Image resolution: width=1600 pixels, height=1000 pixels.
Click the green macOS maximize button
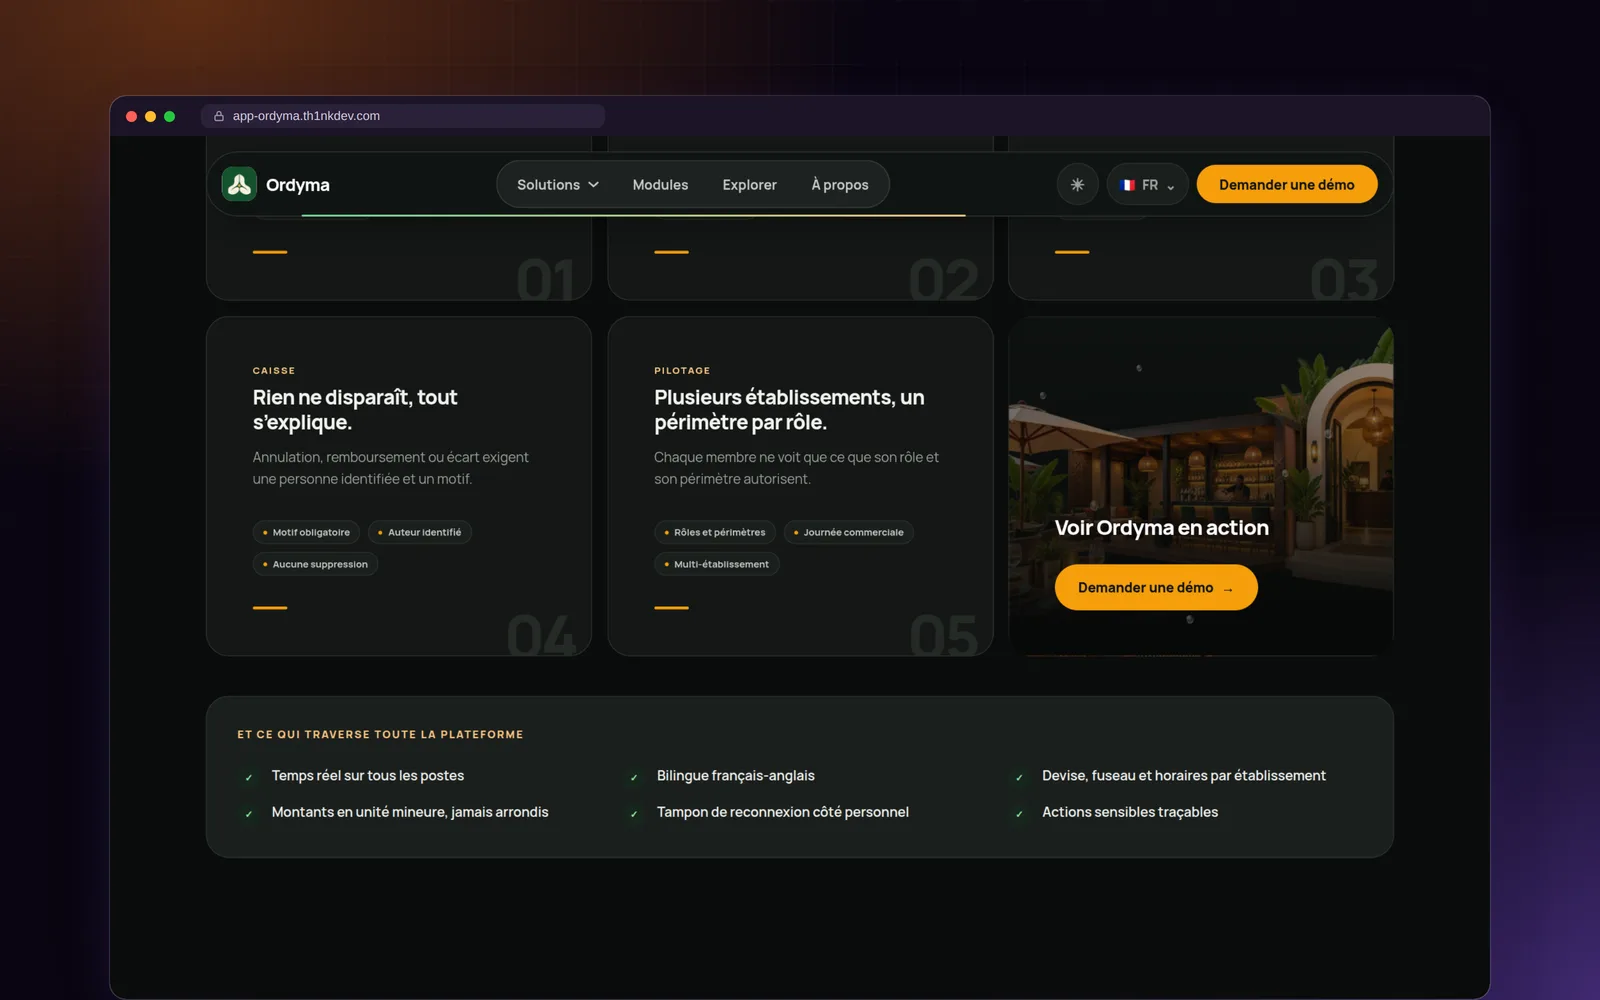click(170, 116)
